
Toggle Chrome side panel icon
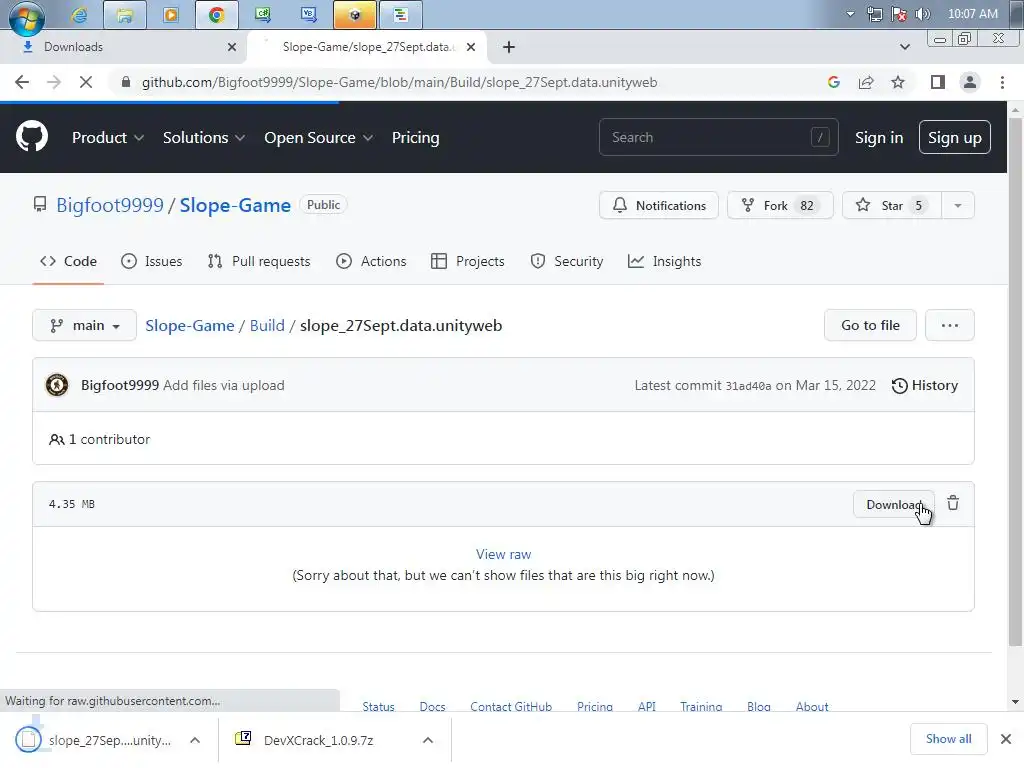938,82
